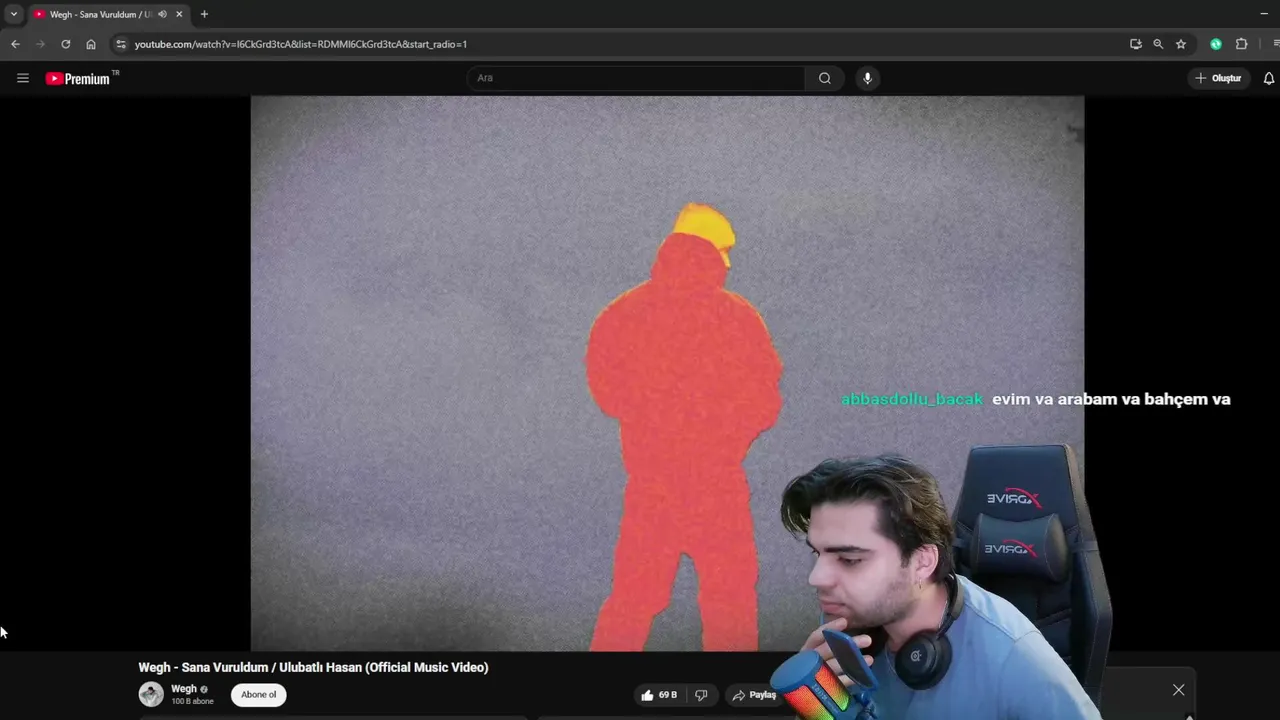
Task: Share the video via Paylaş button
Action: click(x=754, y=695)
